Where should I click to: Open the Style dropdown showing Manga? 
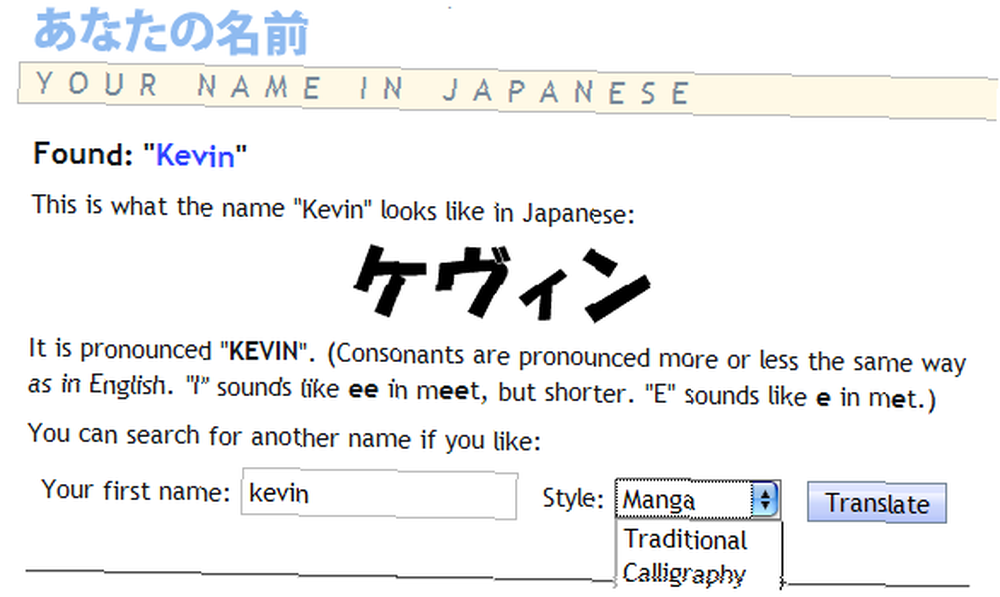coord(698,499)
